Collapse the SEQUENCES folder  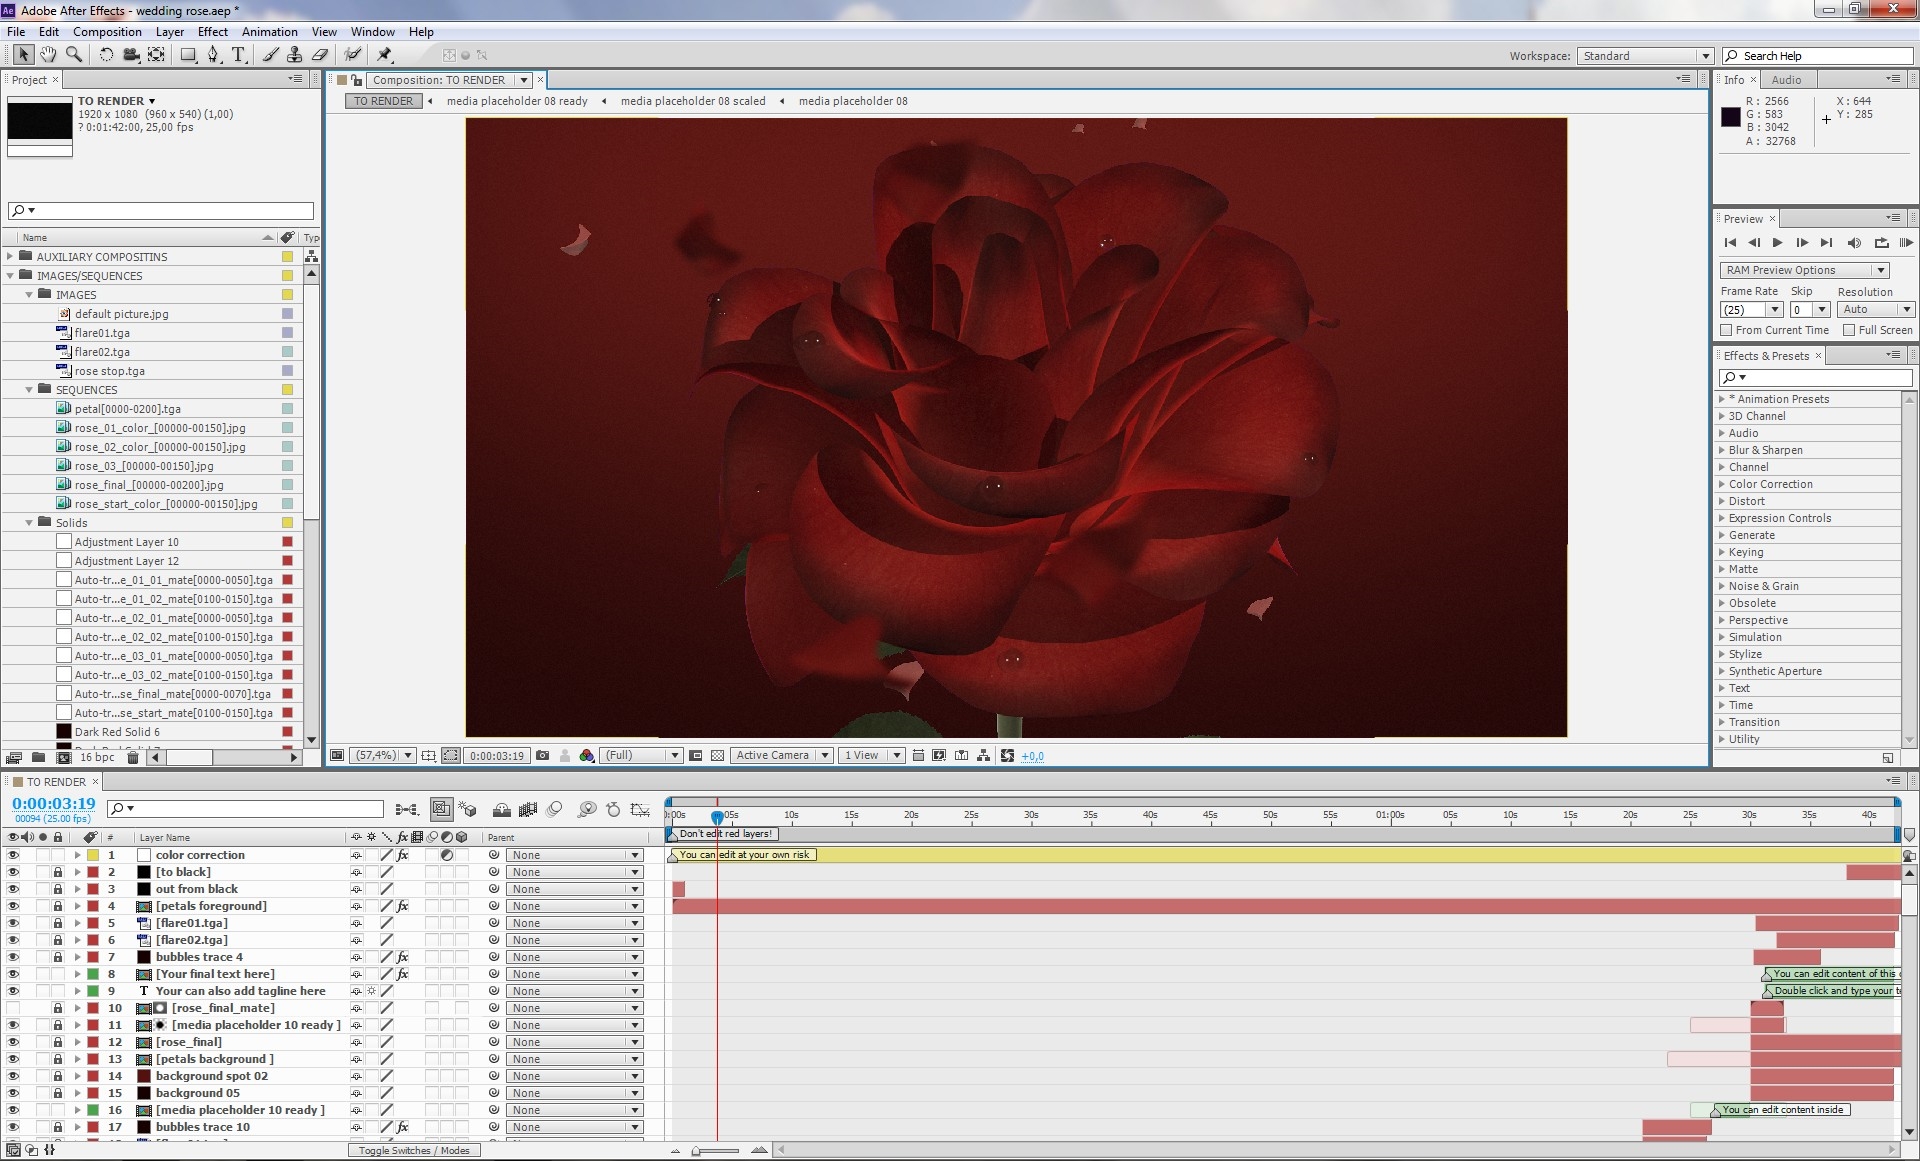point(29,390)
